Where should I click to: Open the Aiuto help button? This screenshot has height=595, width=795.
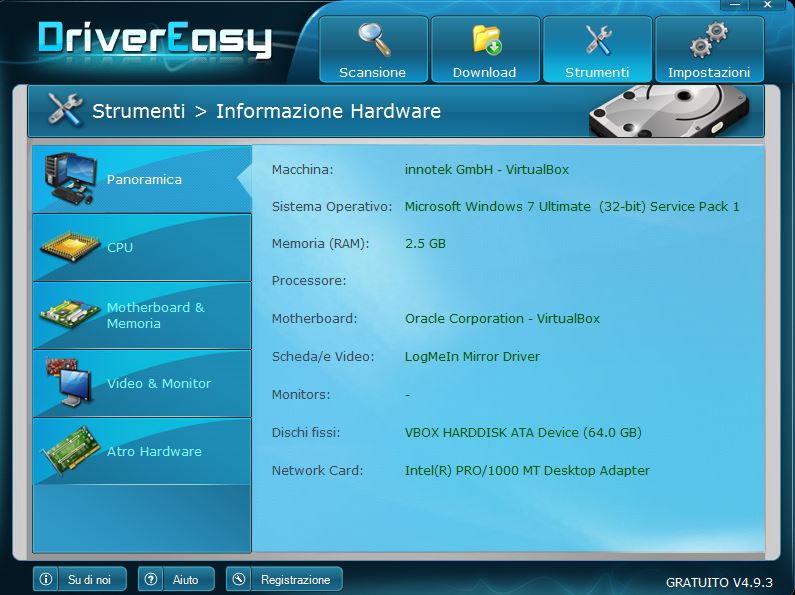[176, 579]
